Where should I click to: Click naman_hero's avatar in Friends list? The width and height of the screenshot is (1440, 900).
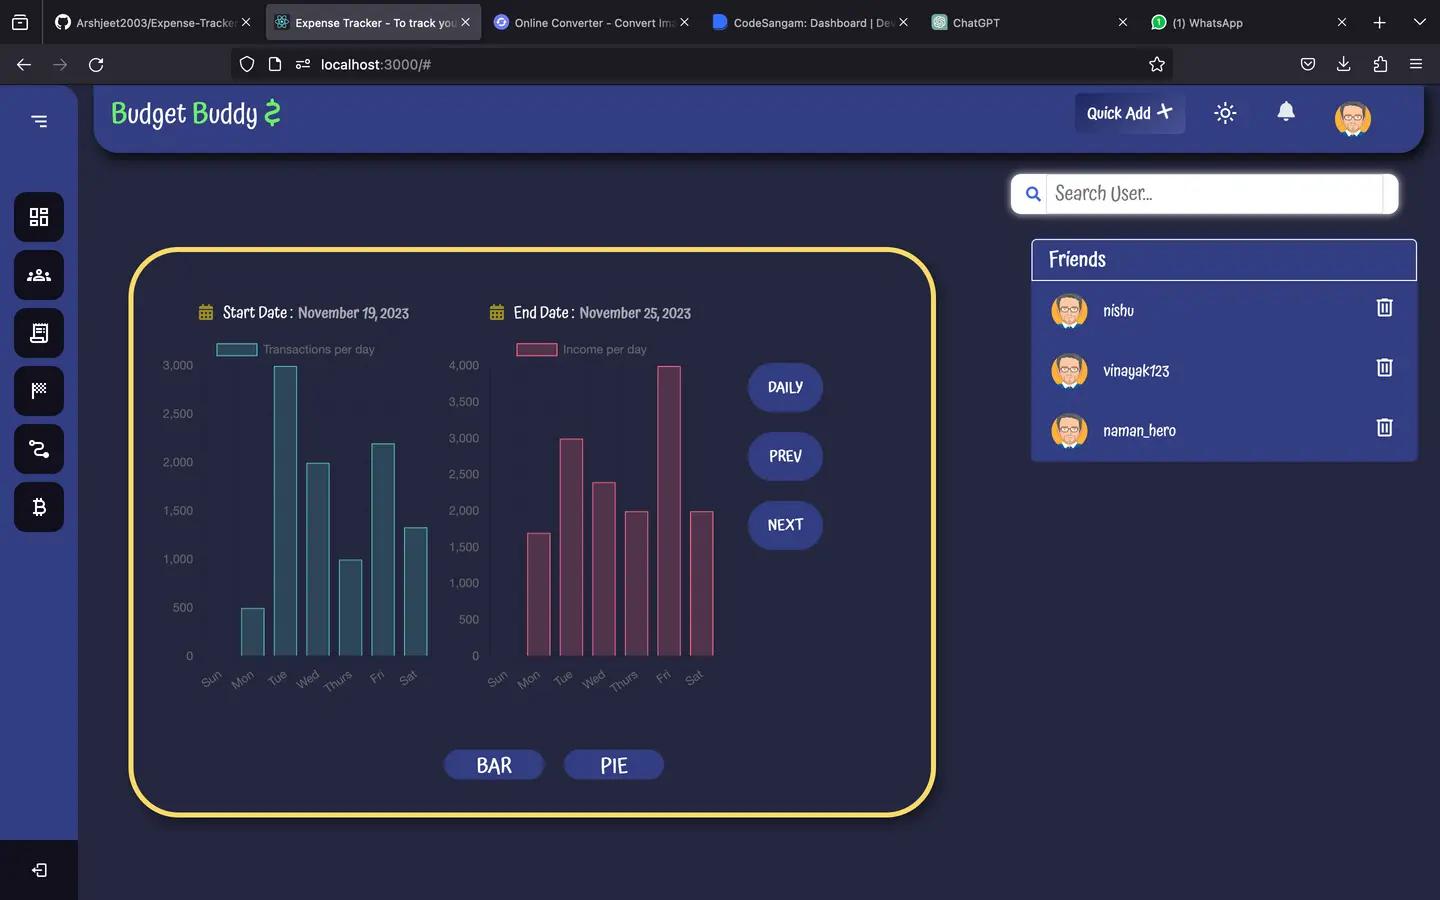(x=1069, y=431)
